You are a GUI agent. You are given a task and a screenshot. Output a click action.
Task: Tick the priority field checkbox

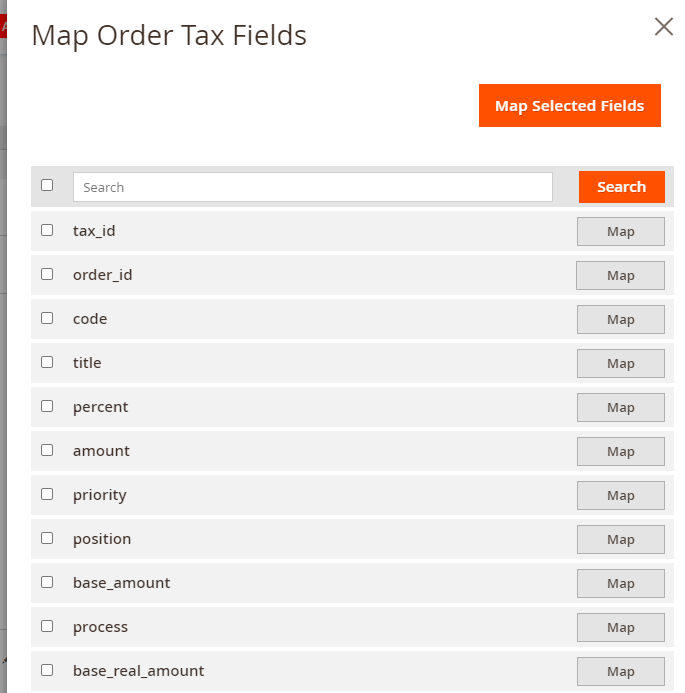[47, 494]
